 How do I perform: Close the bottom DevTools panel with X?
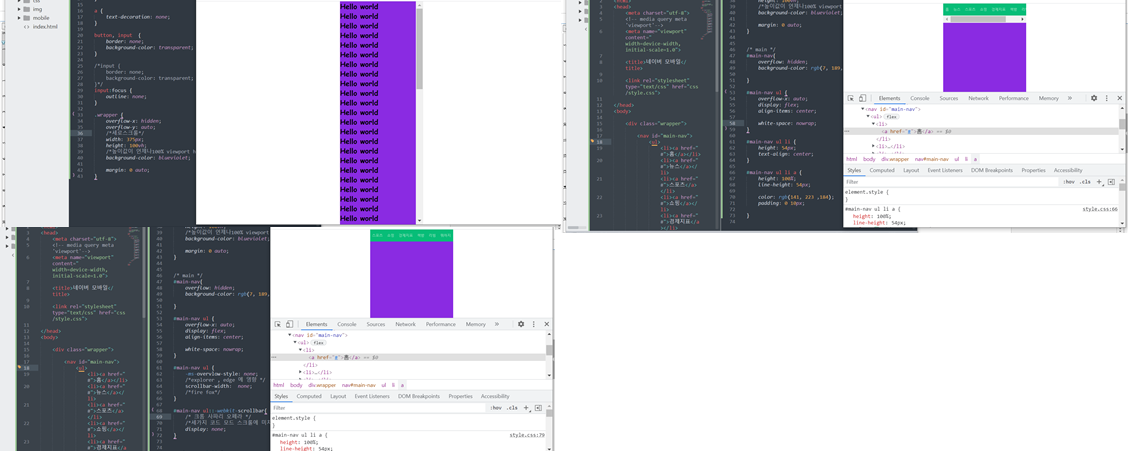pyautogui.click(x=546, y=325)
